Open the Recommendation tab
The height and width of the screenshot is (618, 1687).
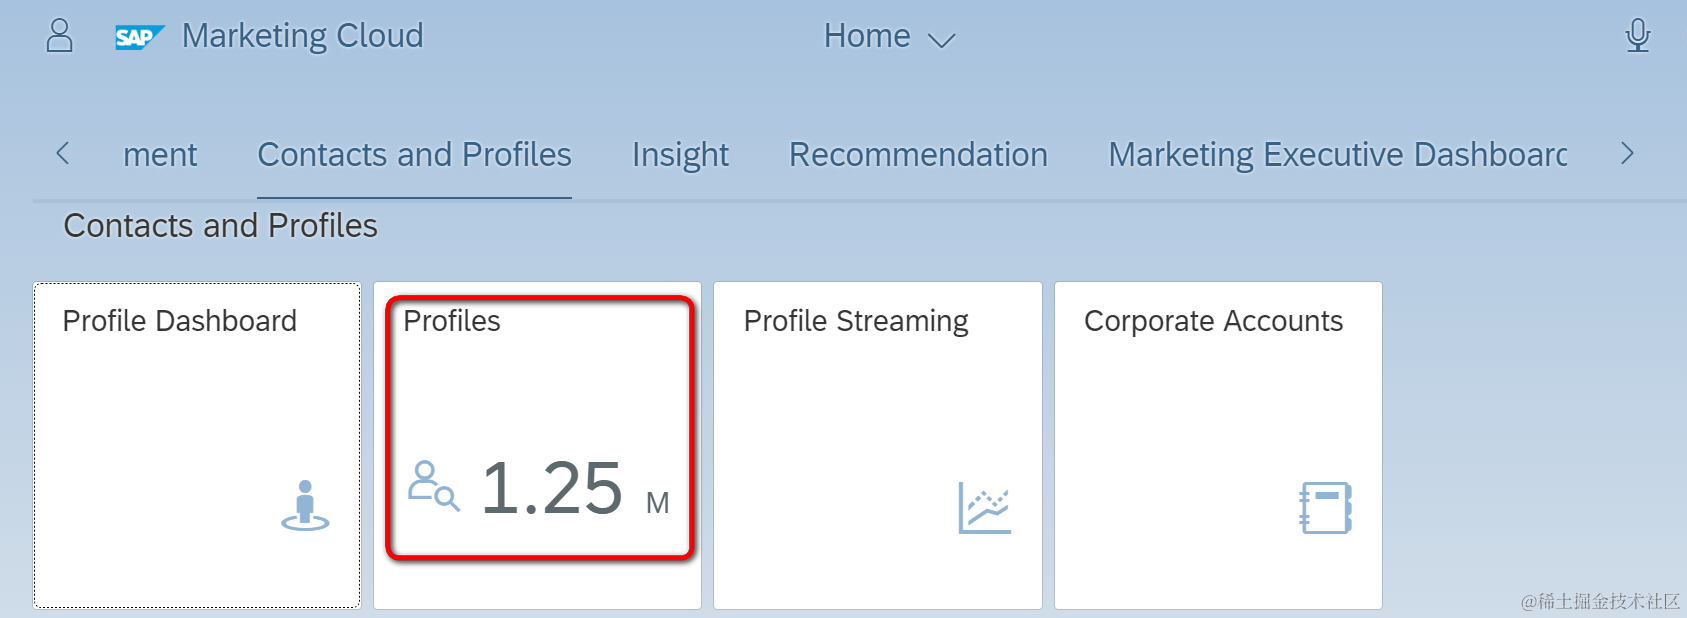click(x=918, y=155)
